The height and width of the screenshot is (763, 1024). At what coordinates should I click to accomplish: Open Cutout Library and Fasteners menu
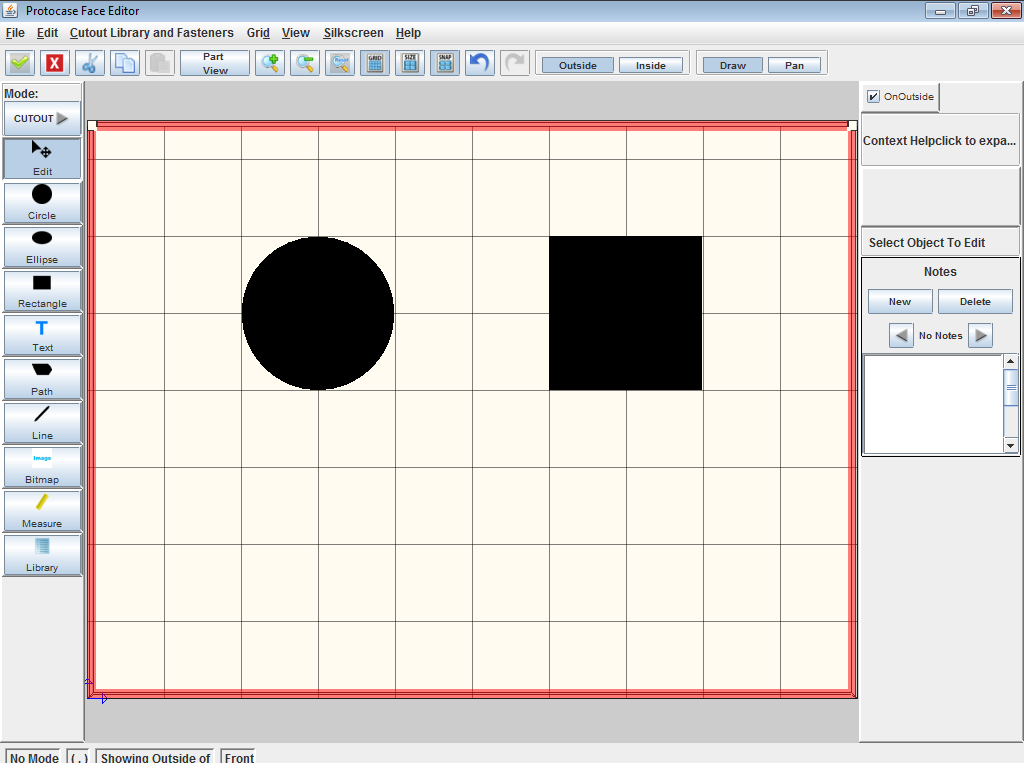[152, 33]
